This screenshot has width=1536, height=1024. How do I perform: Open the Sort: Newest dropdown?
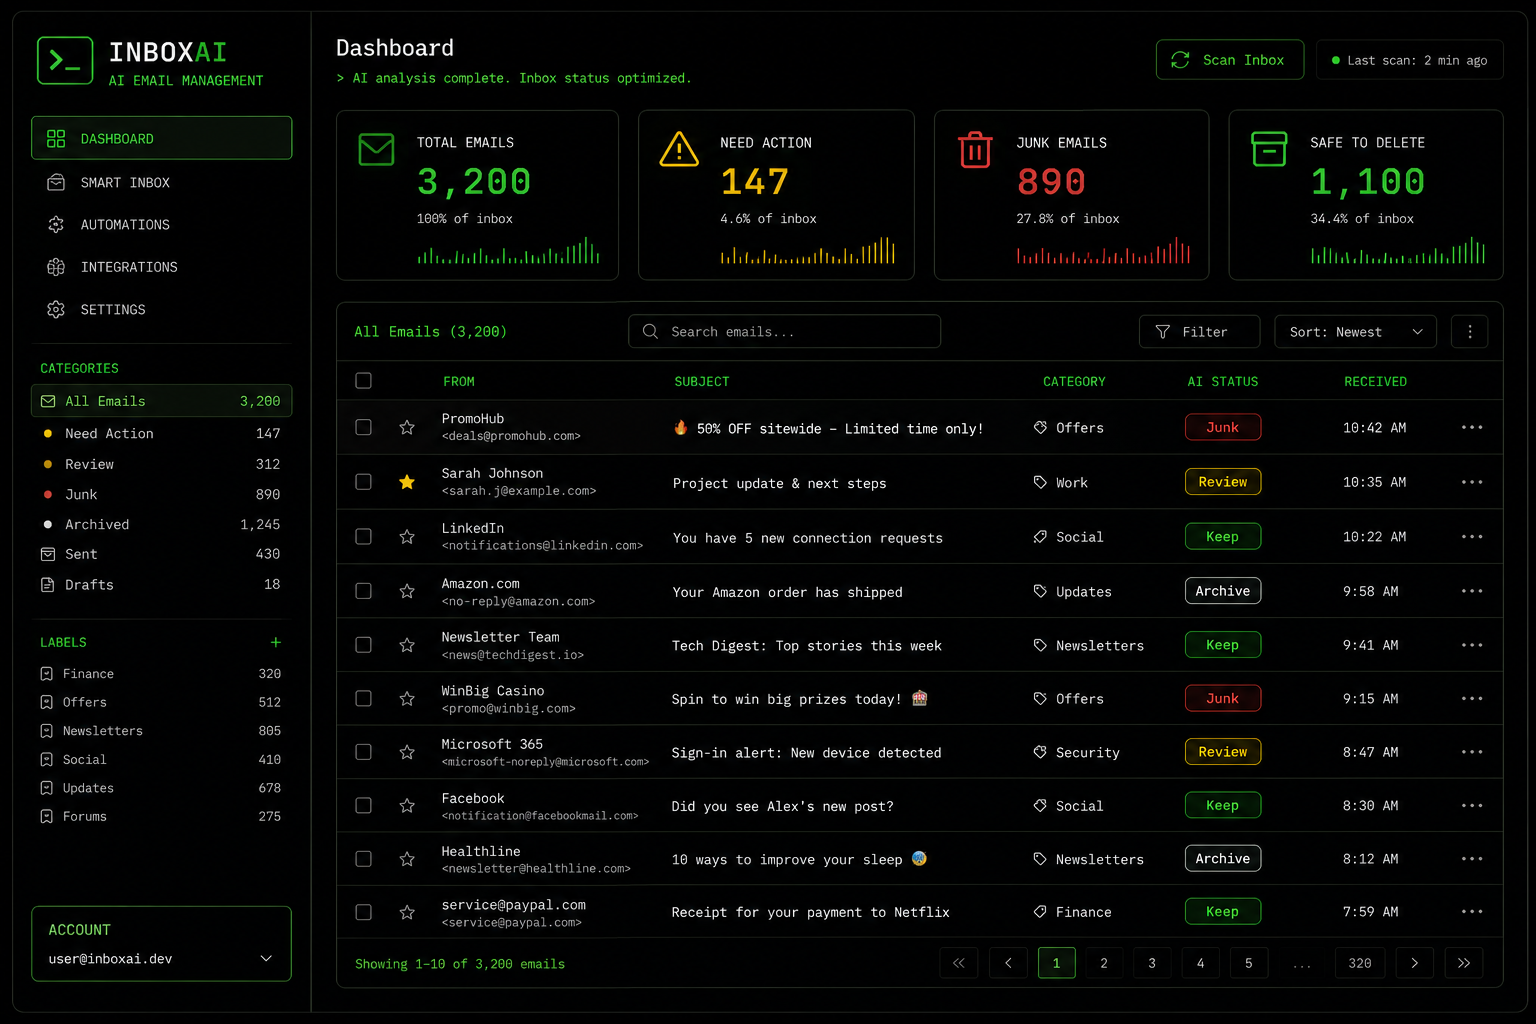(1355, 332)
